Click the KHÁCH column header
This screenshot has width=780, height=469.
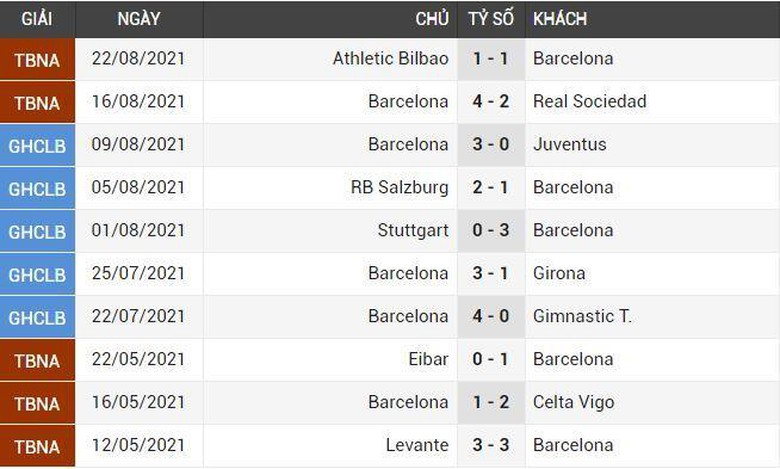click(560, 19)
